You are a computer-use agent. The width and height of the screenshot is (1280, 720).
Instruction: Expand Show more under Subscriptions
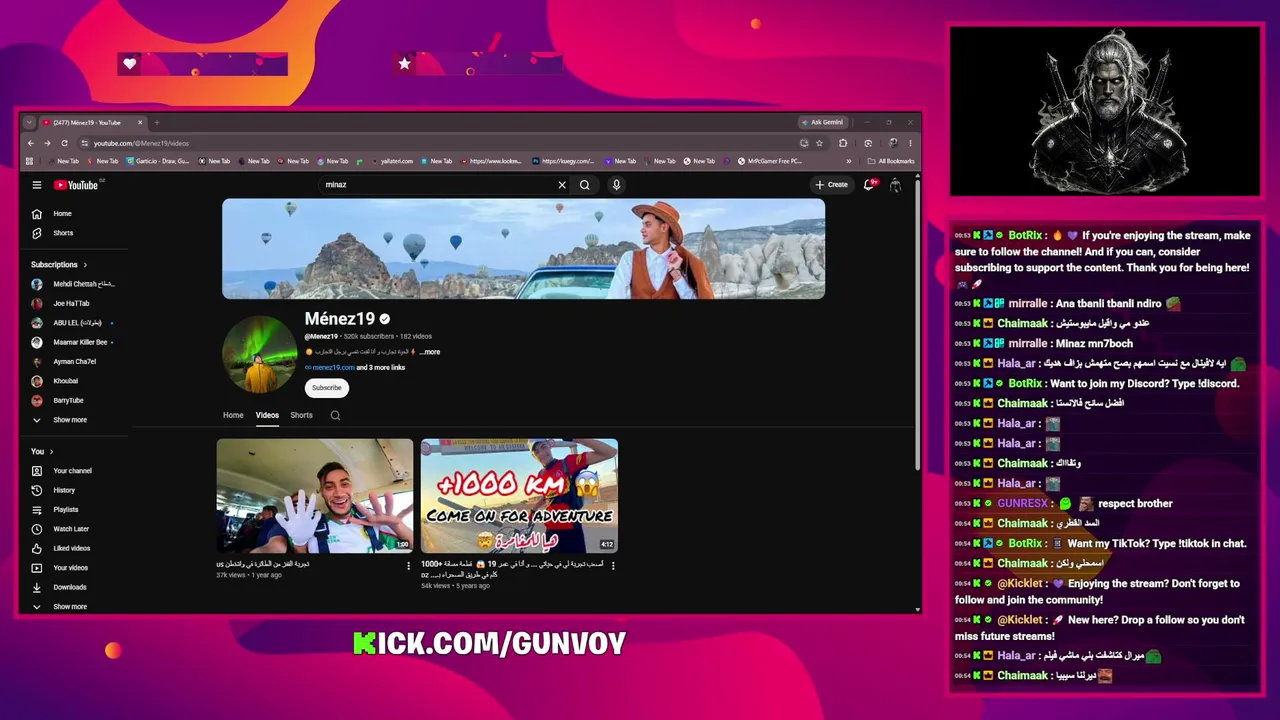[75, 420]
